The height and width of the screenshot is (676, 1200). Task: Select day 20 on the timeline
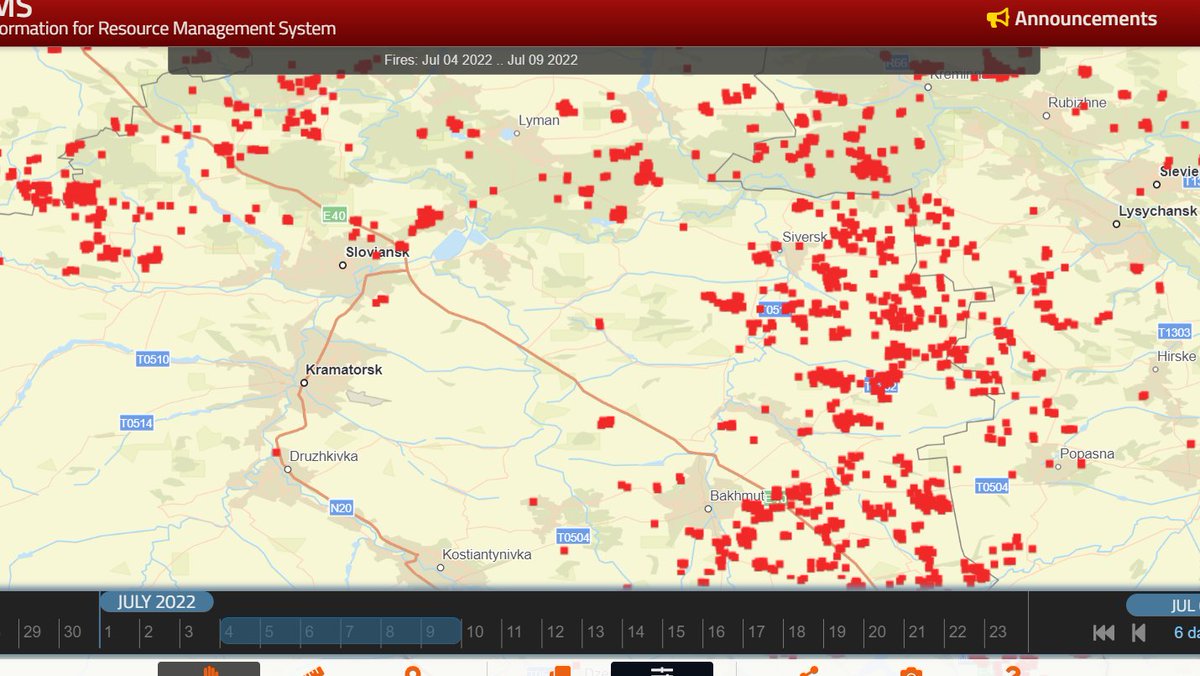tap(877, 632)
